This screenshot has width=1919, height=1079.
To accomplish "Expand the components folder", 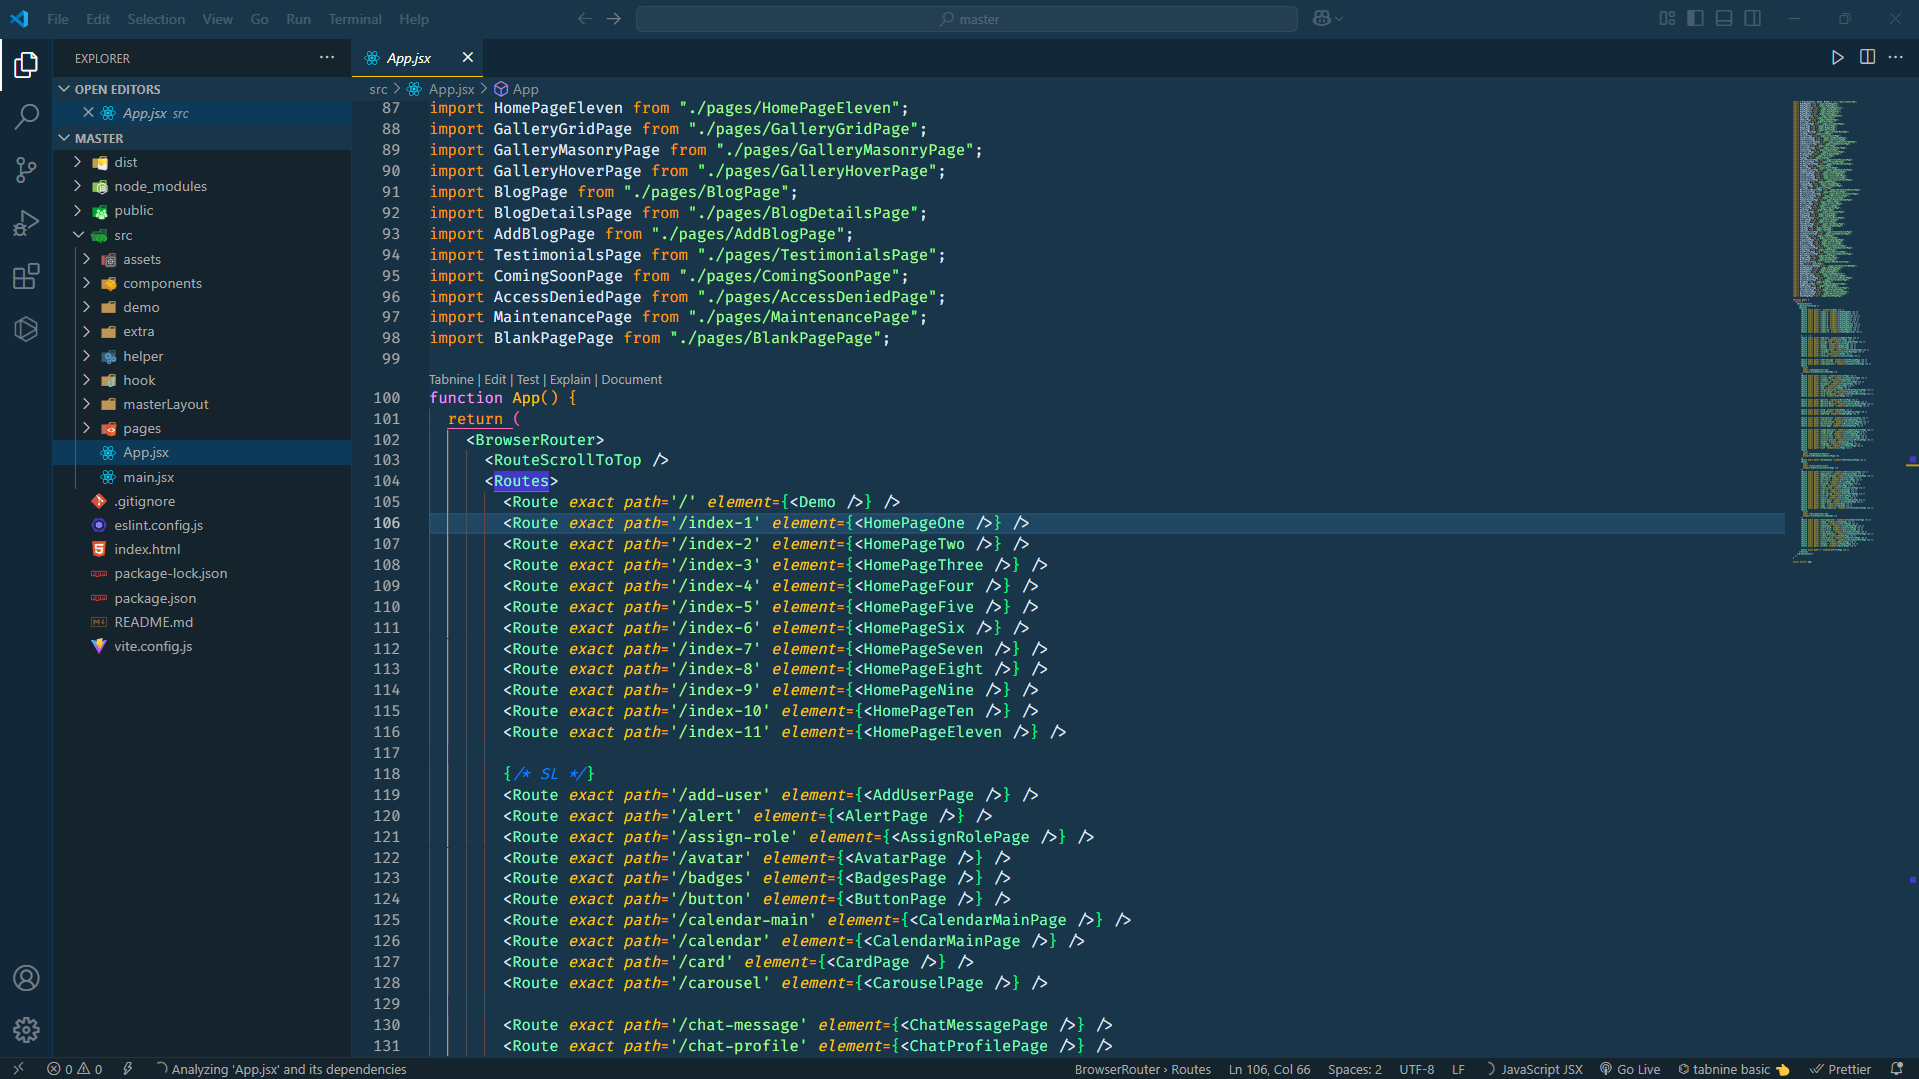I will click(x=162, y=283).
